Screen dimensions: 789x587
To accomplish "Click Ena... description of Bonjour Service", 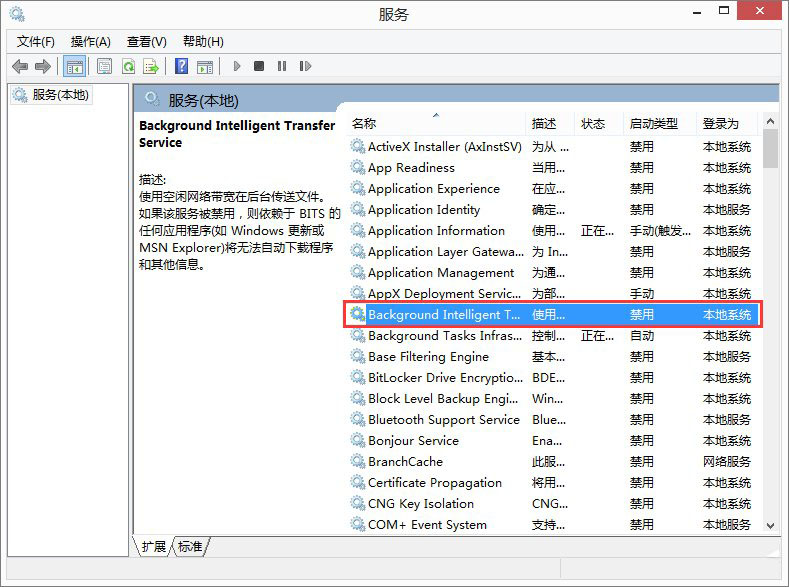I will [x=547, y=441].
